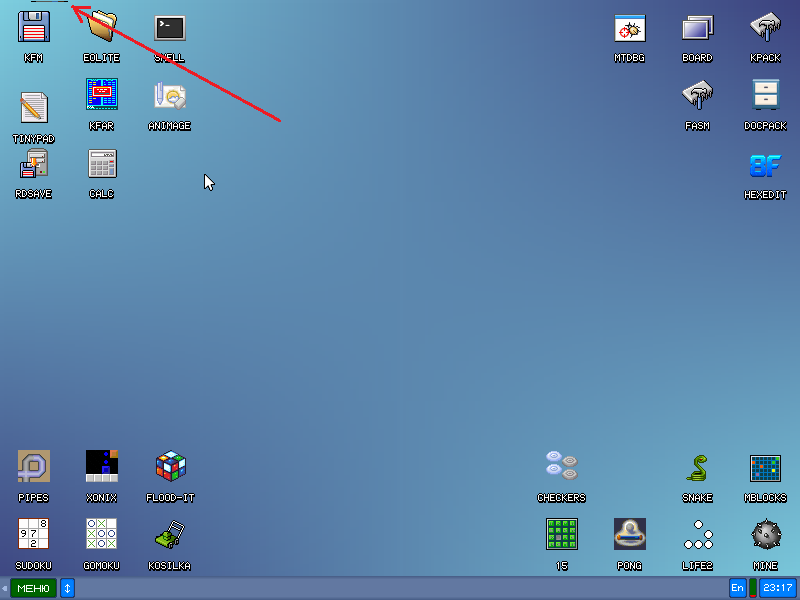Launch the CALC calculator icon

point(101,163)
